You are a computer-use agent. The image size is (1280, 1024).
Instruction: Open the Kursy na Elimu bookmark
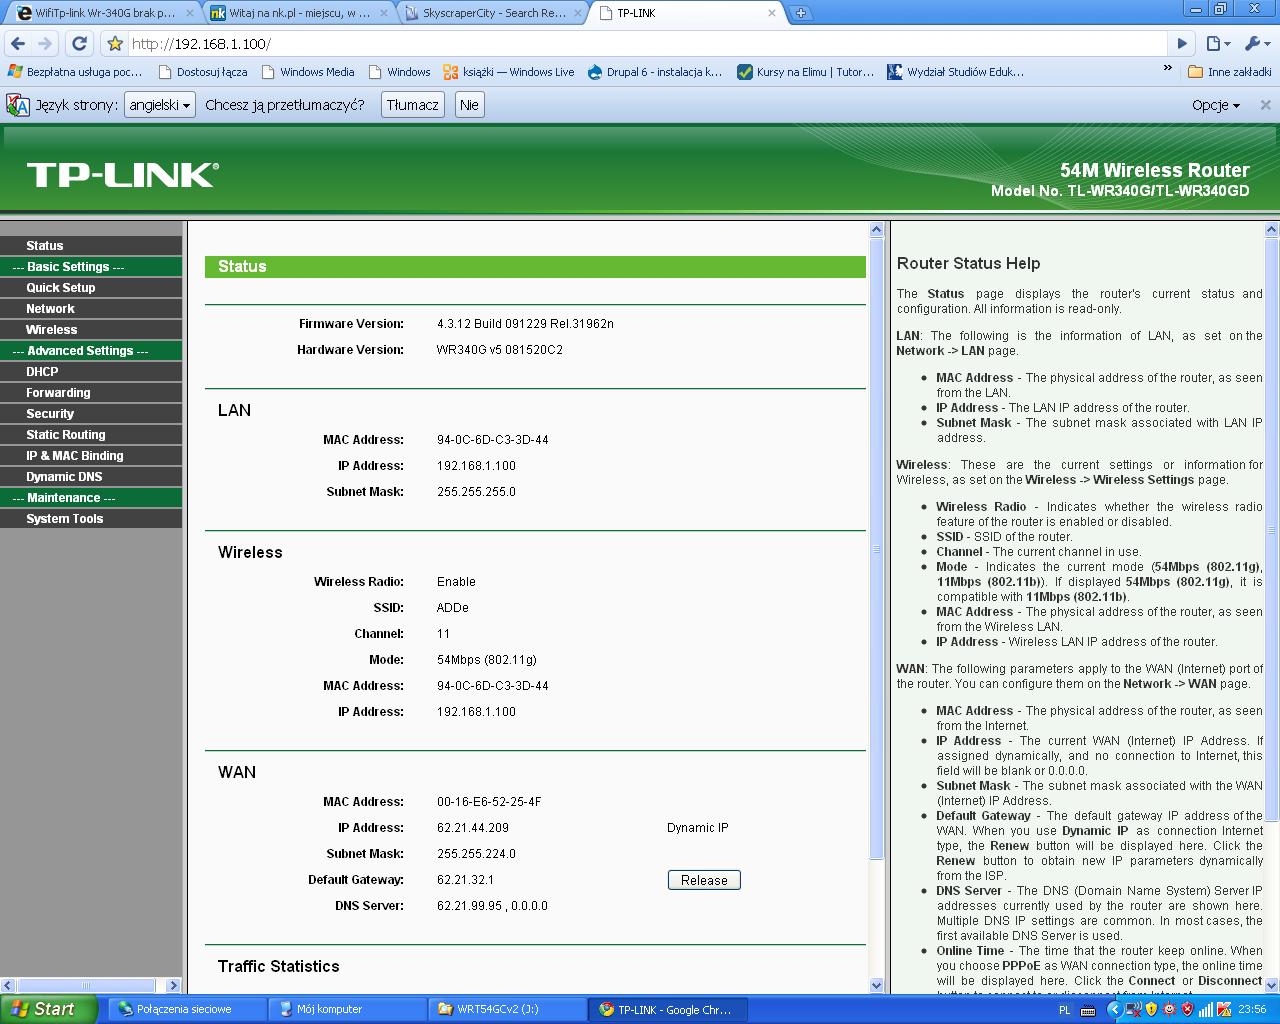pos(806,72)
